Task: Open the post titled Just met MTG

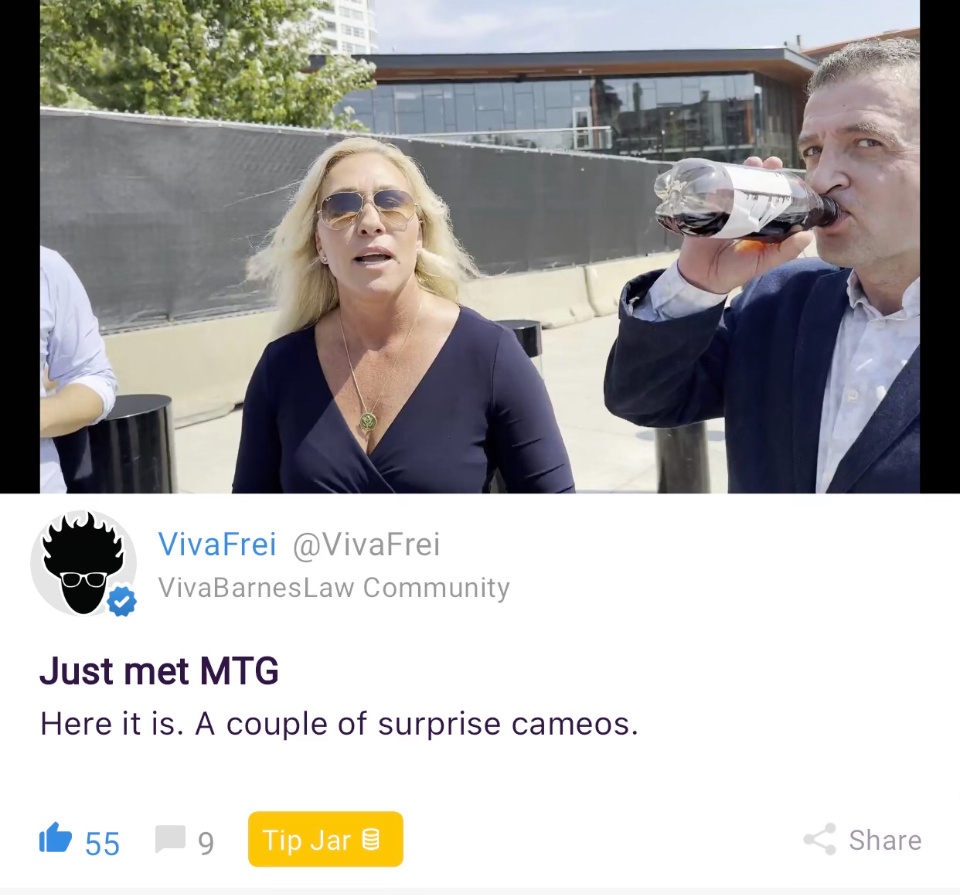Action: [159, 670]
